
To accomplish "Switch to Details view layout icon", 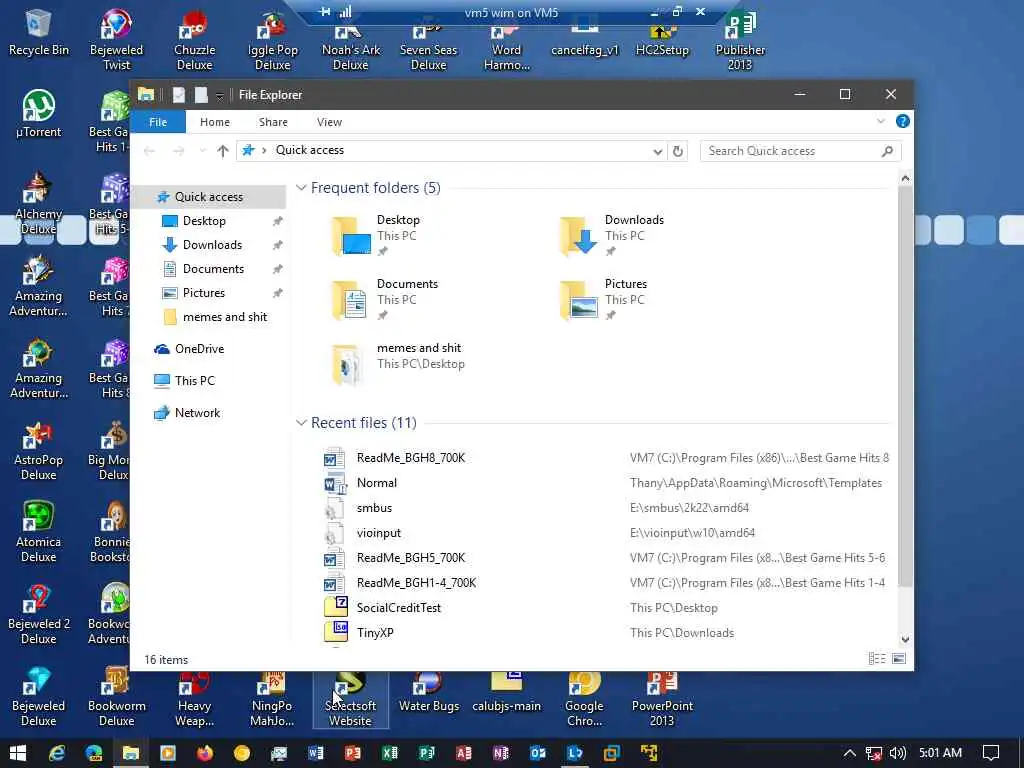I will (x=876, y=659).
